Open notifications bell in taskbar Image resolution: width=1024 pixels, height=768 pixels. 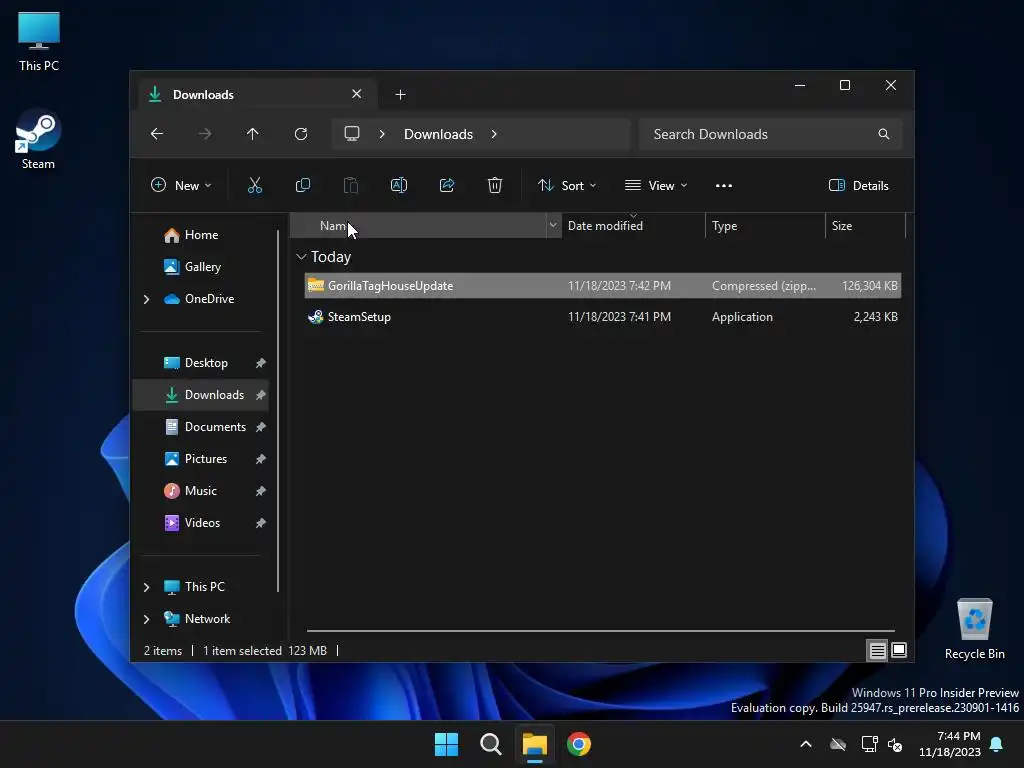[x=997, y=744]
